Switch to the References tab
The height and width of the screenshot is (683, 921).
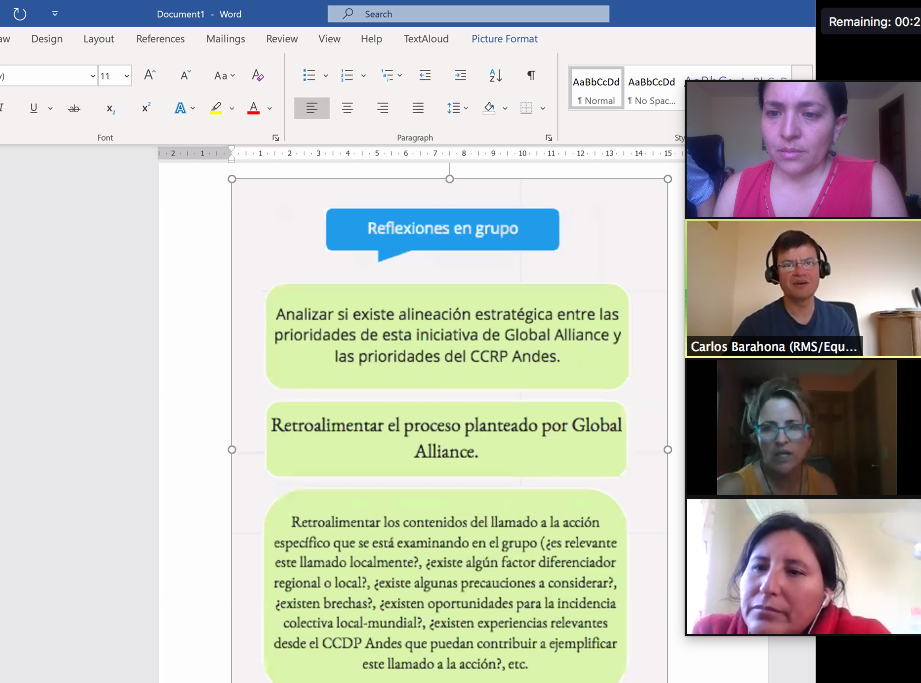pos(160,39)
